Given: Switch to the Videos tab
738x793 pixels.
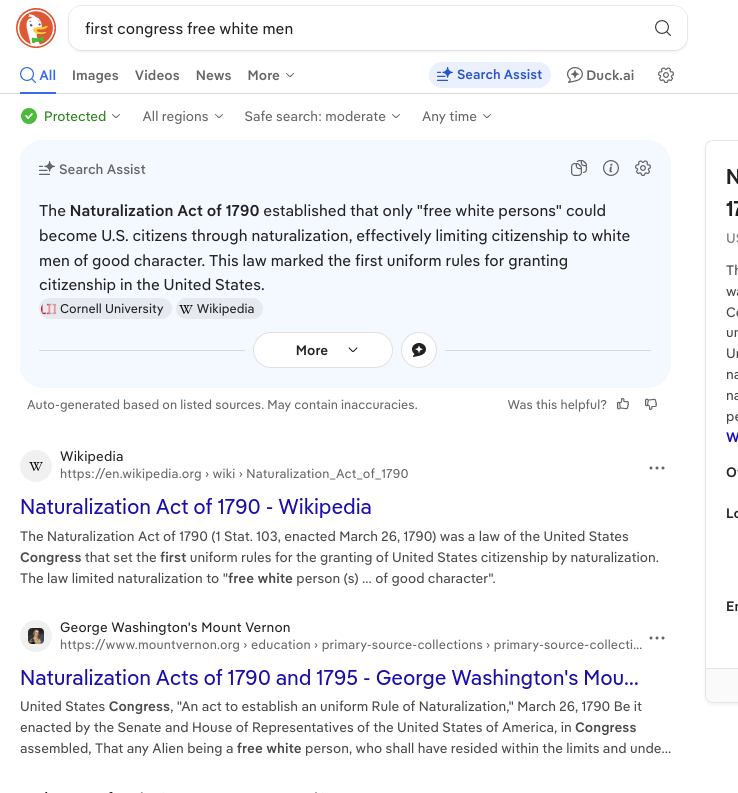Looking at the screenshot, I should (157, 75).
